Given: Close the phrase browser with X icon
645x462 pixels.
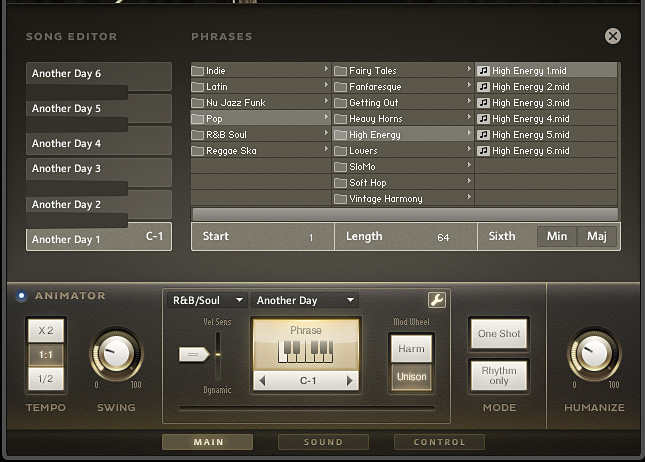Looking at the screenshot, I should coord(612,36).
